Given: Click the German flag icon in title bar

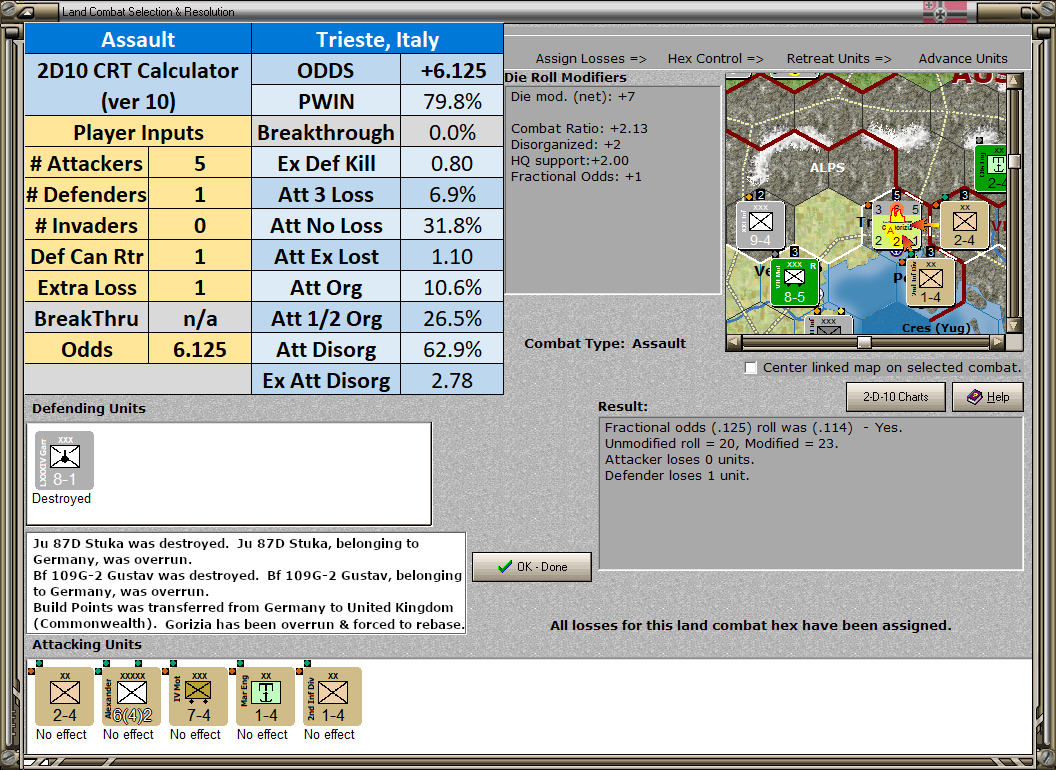Looking at the screenshot, I should pyautogui.click(x=944, y=12).
